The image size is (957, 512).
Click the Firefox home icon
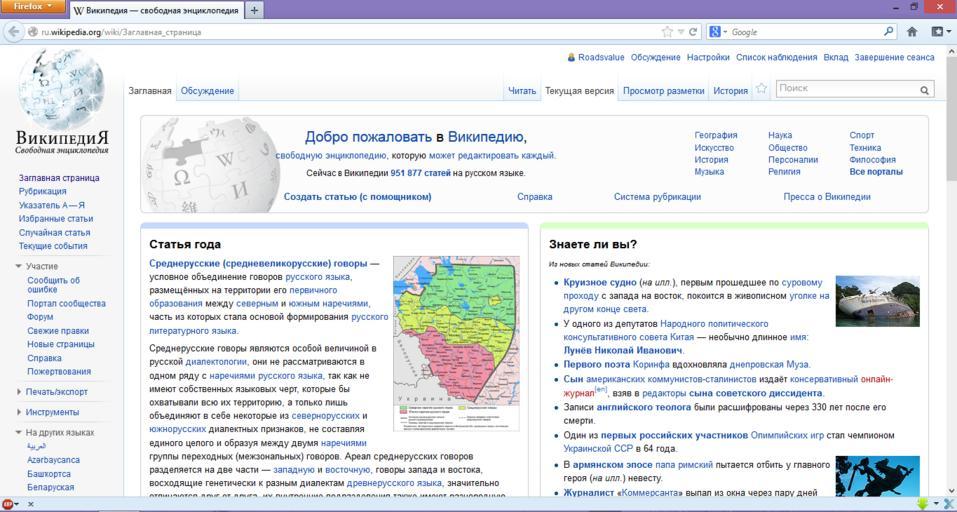(x=912, y=32)
